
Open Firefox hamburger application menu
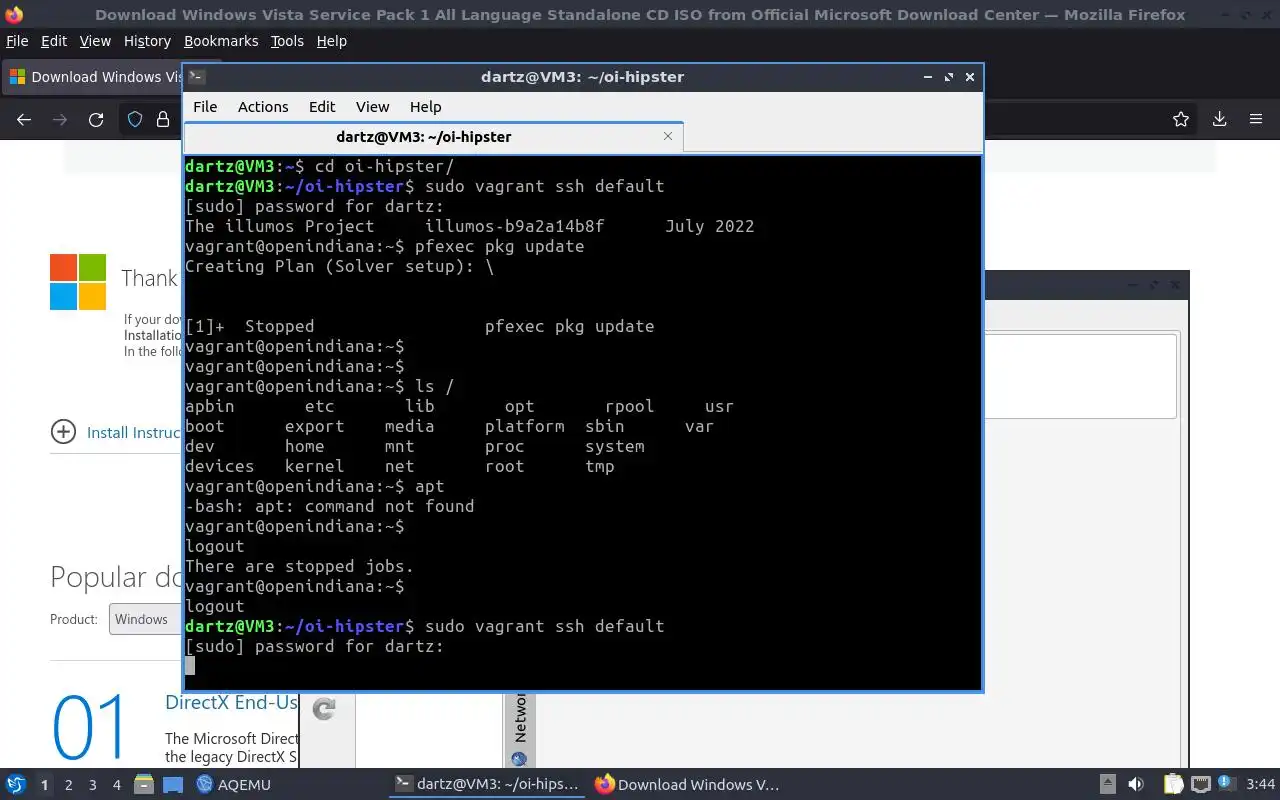[x=1256, y=120]
